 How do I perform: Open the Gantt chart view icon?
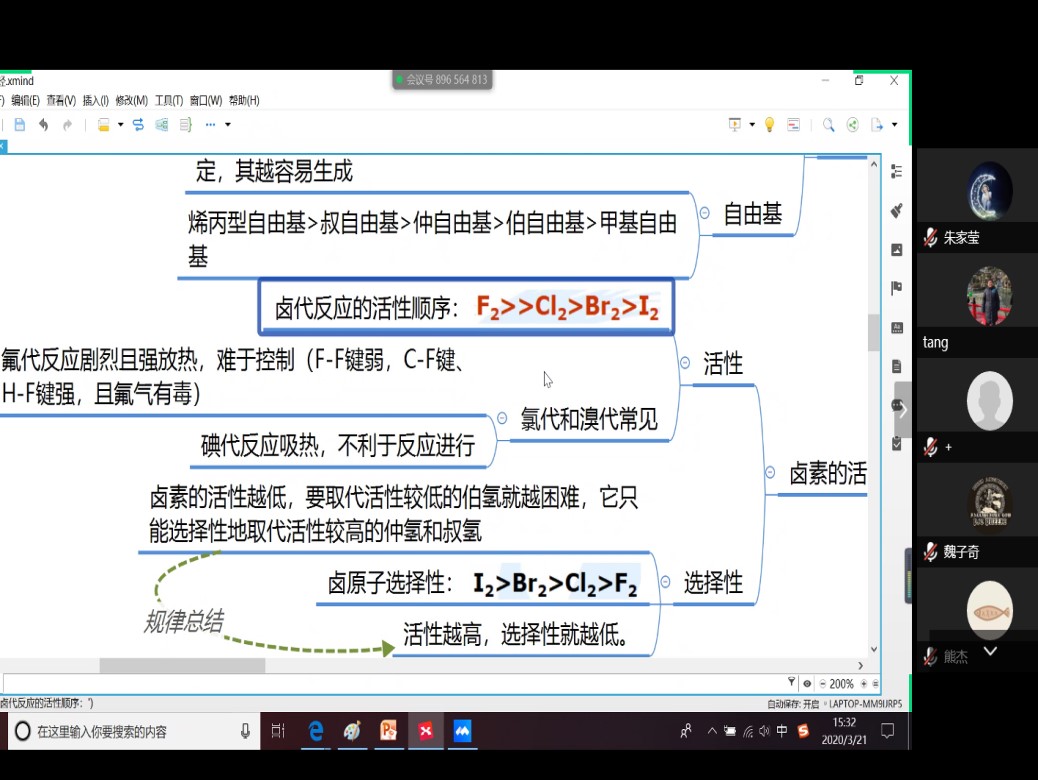(x=794, y=125)
